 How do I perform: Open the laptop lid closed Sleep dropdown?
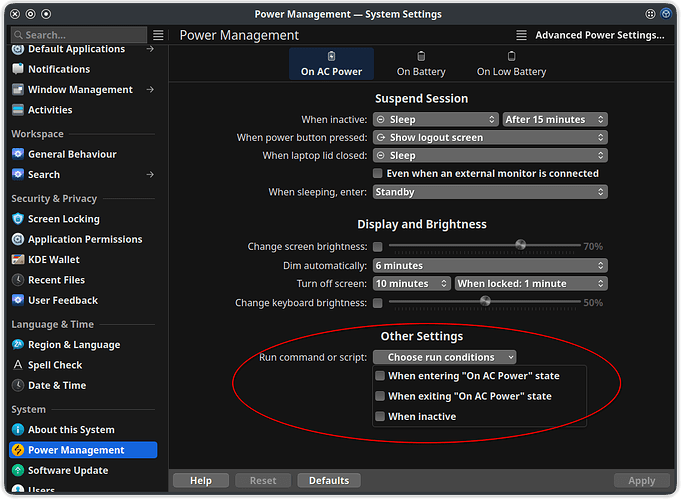coord(490,155)
